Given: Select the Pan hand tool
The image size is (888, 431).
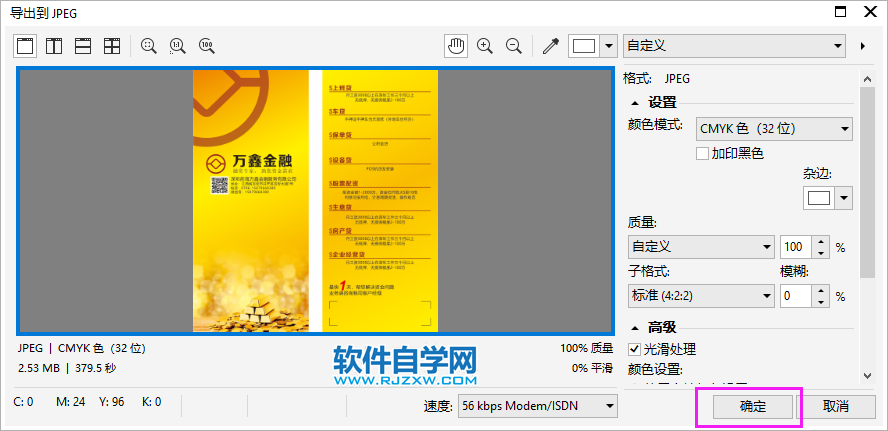Looking at the screenshot, I should [x=456, y=46].
